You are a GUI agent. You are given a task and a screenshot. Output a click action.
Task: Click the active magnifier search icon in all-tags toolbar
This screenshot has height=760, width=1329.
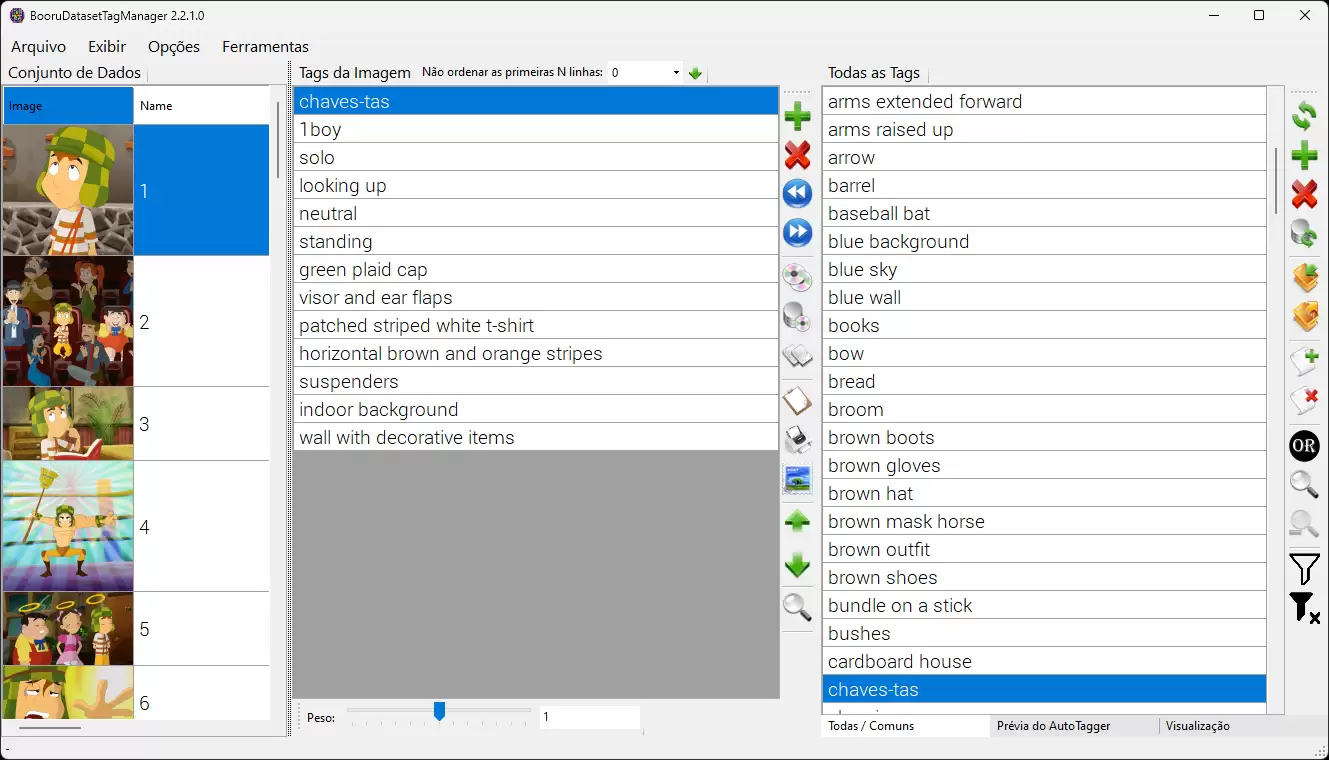[x=1304, y=485]
